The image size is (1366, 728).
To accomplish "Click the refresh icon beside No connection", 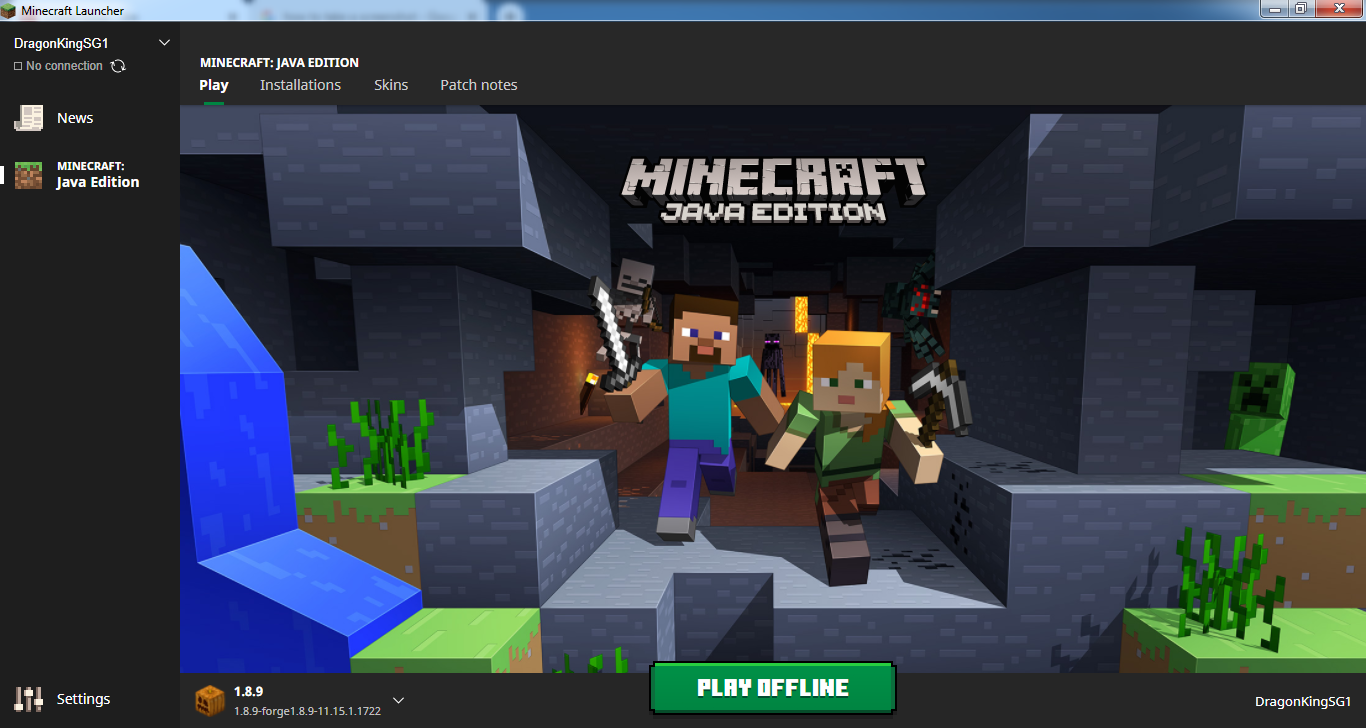I will [118, 66].
